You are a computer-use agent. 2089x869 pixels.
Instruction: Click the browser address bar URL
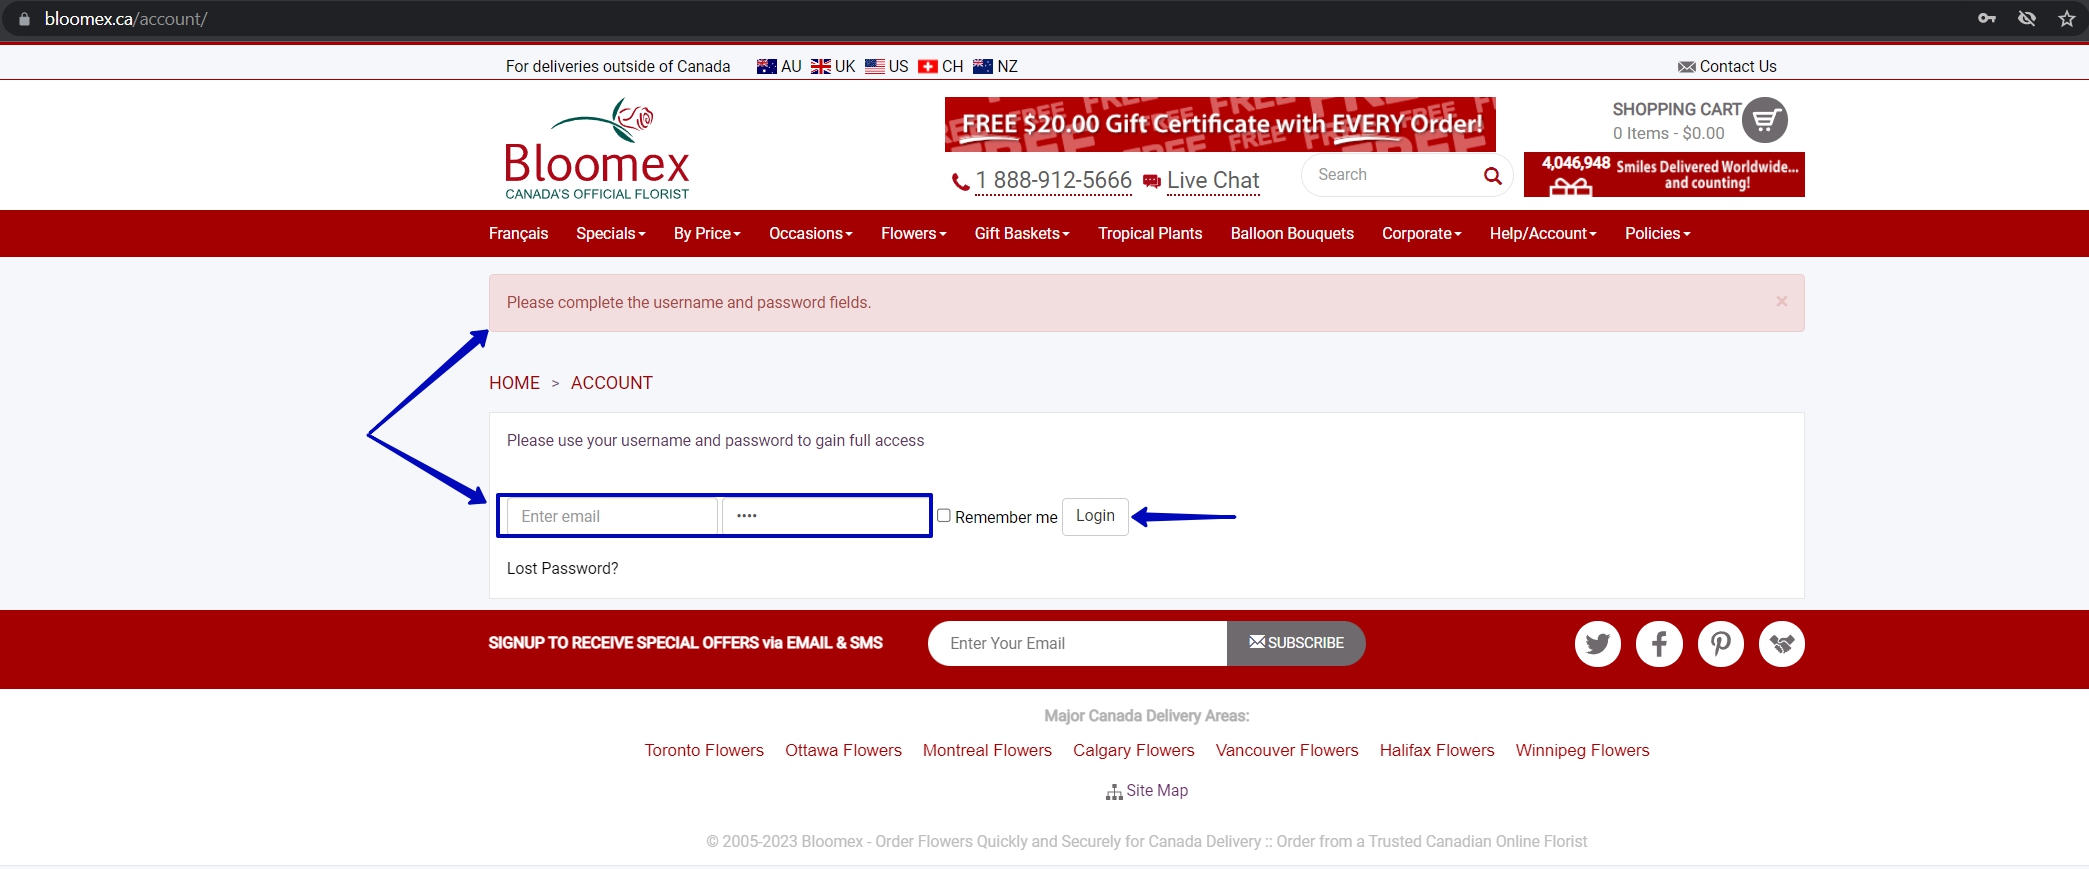tap(126, 19)
